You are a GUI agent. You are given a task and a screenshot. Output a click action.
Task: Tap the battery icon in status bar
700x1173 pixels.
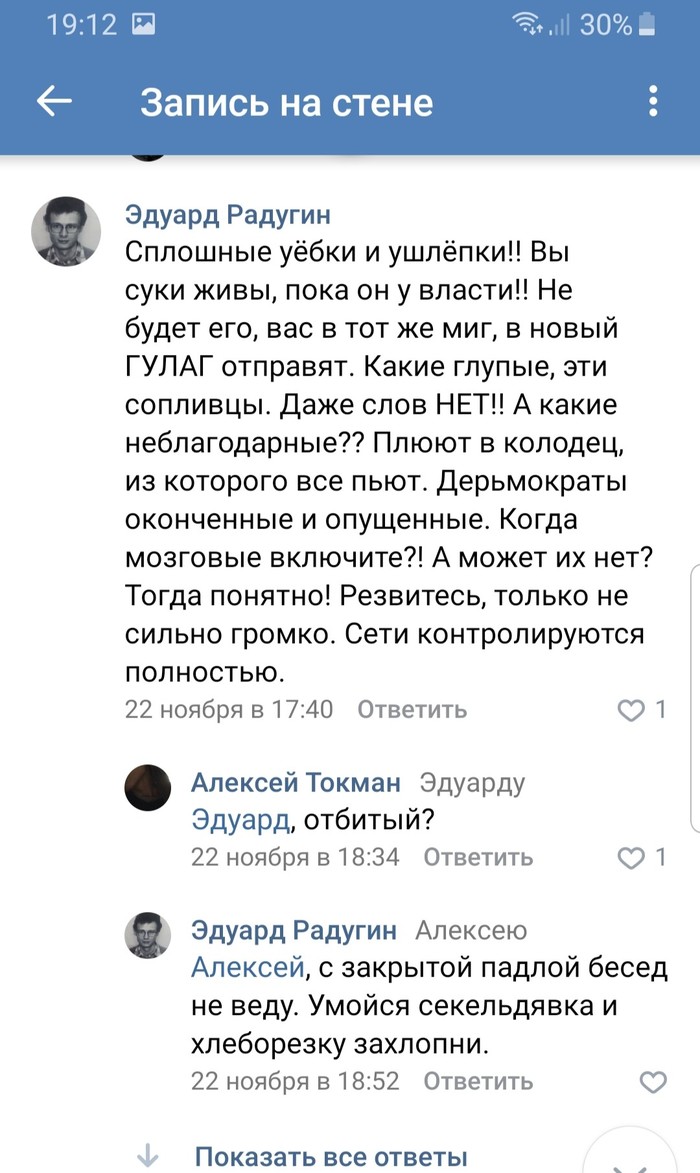[650, 24]
